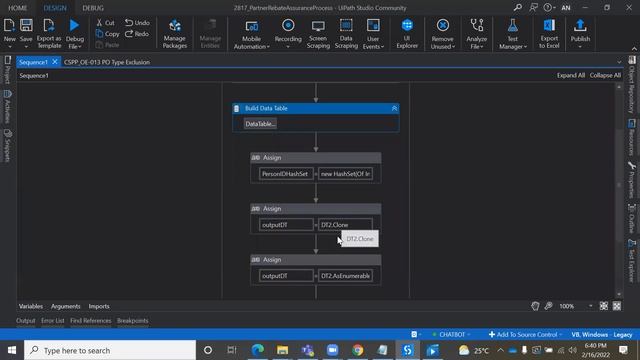Click DT2.AsEnumerable value field
Viewport: 640px width, 360px height.
click(345, 276)
